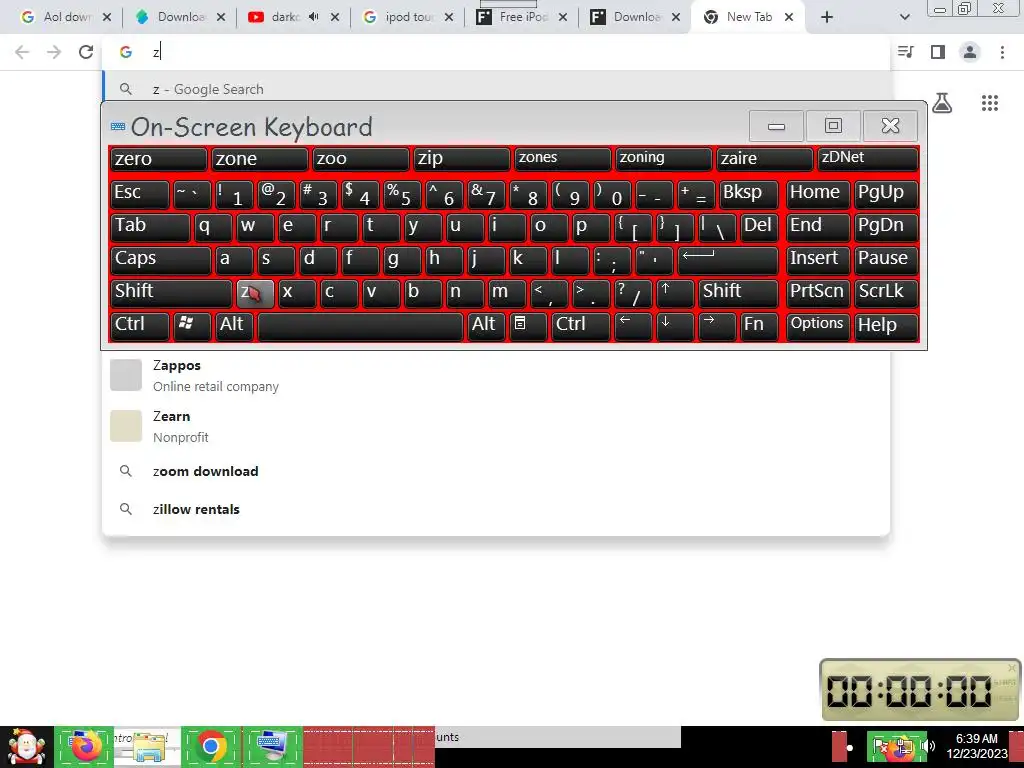Click the Chrome forward arrow
The image size is (1024, 768).
point(54,52)
